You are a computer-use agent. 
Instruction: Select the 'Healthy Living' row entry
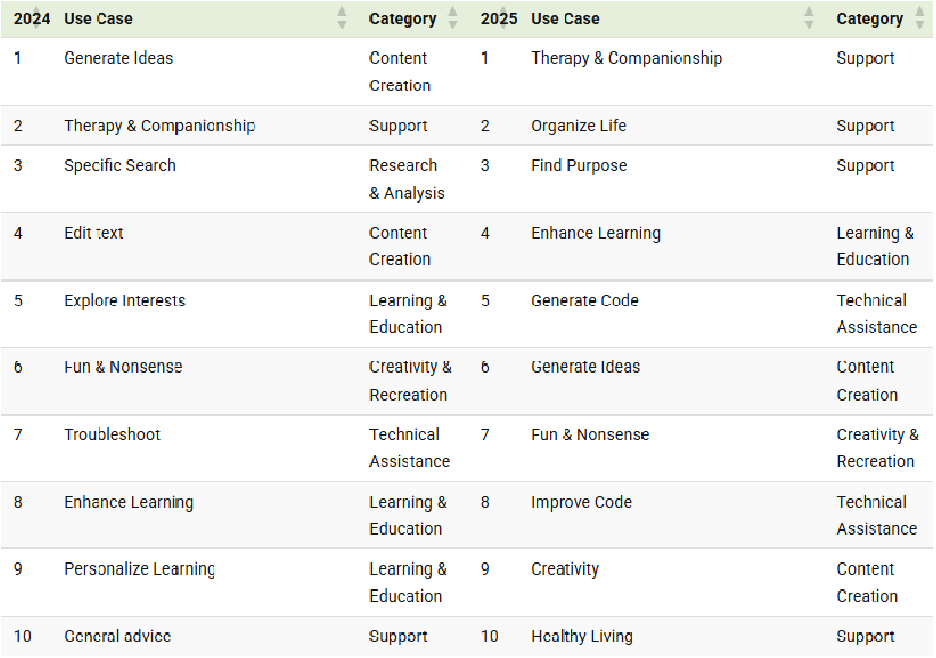[581, 636]
